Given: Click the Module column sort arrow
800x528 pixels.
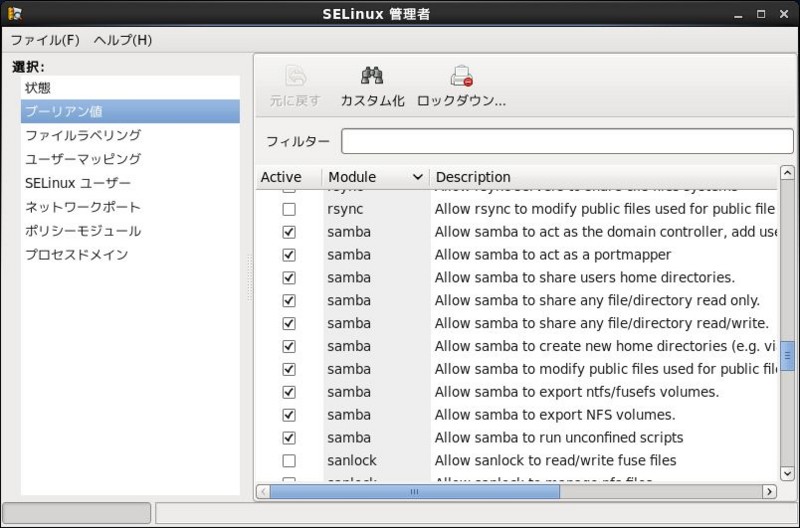Looking at the screenshot, I should (417, 177).
